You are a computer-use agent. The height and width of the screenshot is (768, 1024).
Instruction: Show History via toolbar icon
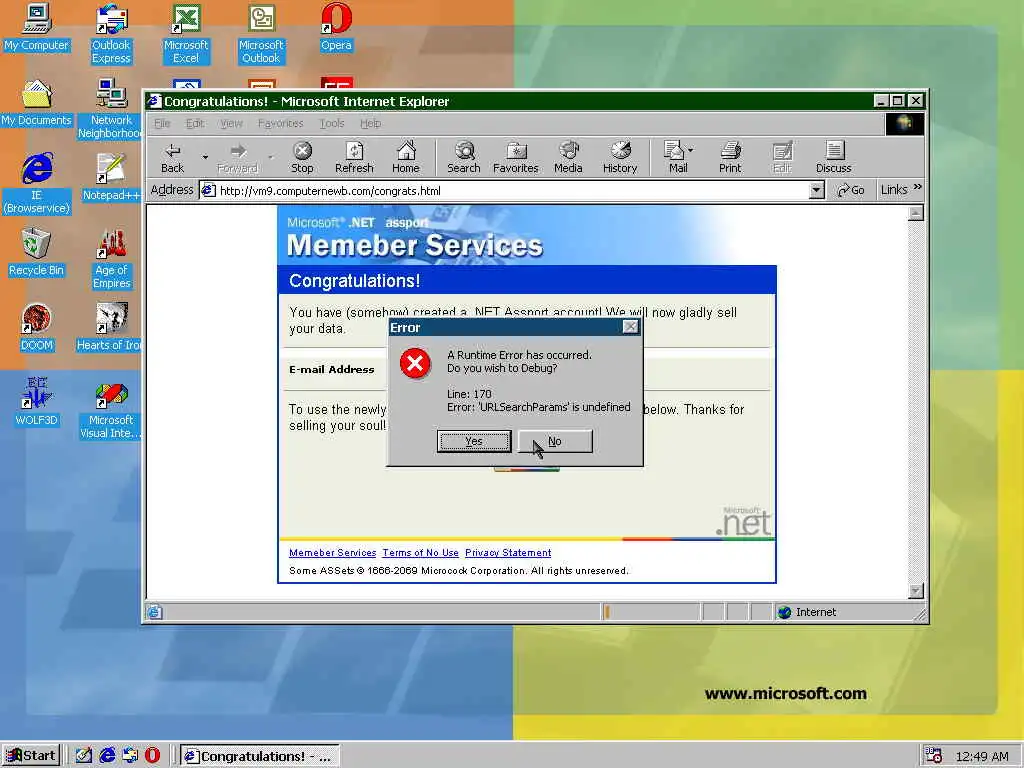pos(620,157)
